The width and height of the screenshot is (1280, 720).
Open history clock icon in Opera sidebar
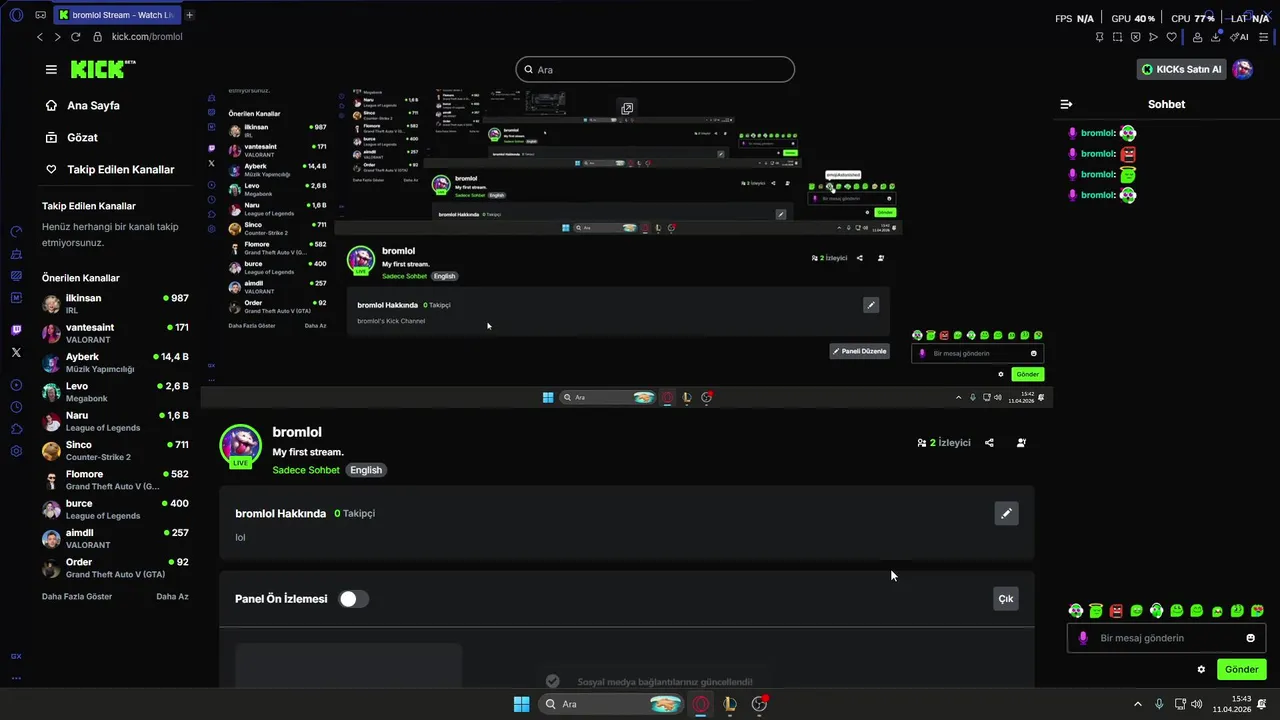coord(16,407)
